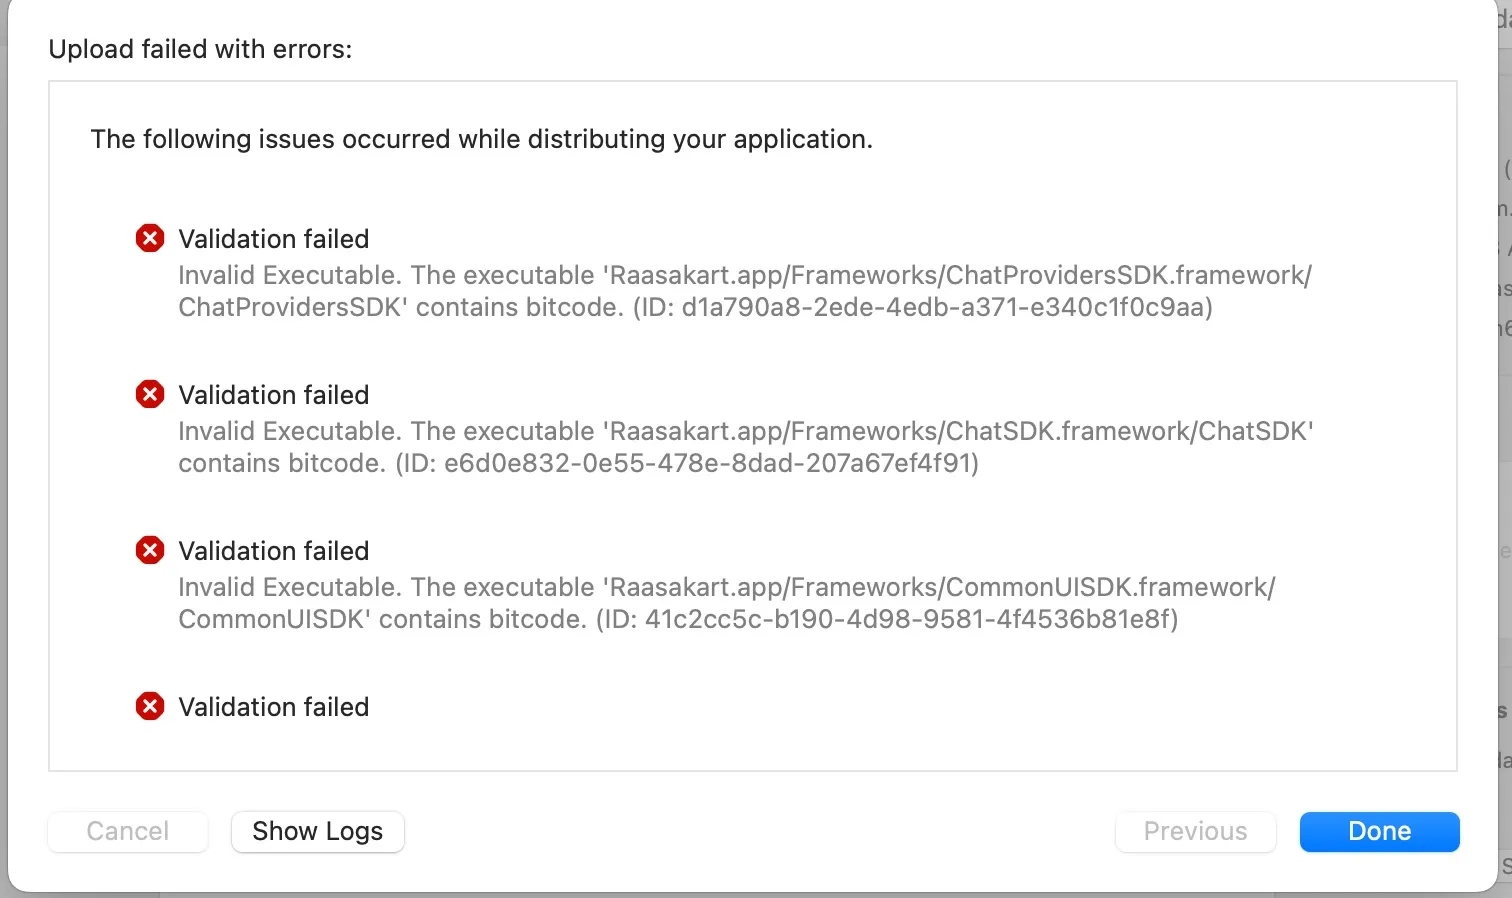Viewport: 1512px width, 898px height.
Task: Select first Validation failed heading
Action: tap(274, 239)
